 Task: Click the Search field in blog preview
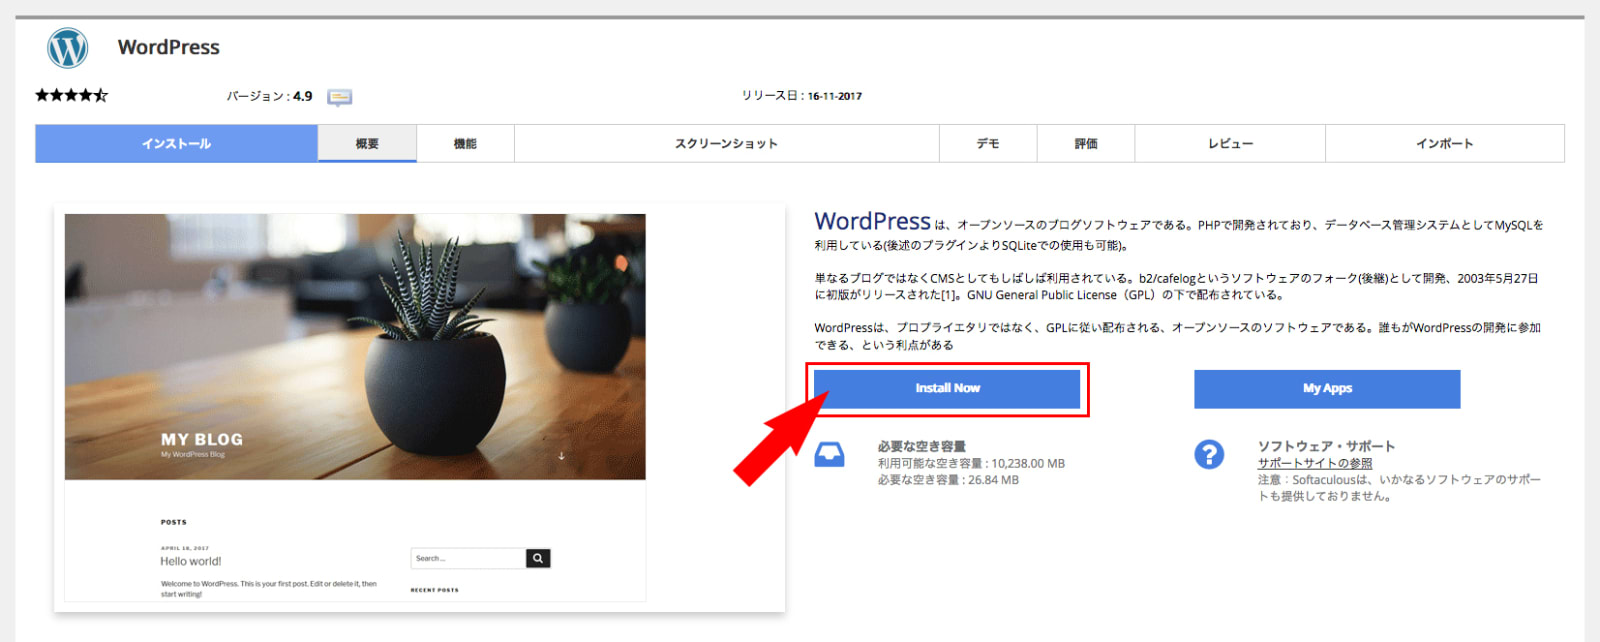click(468, 558)
